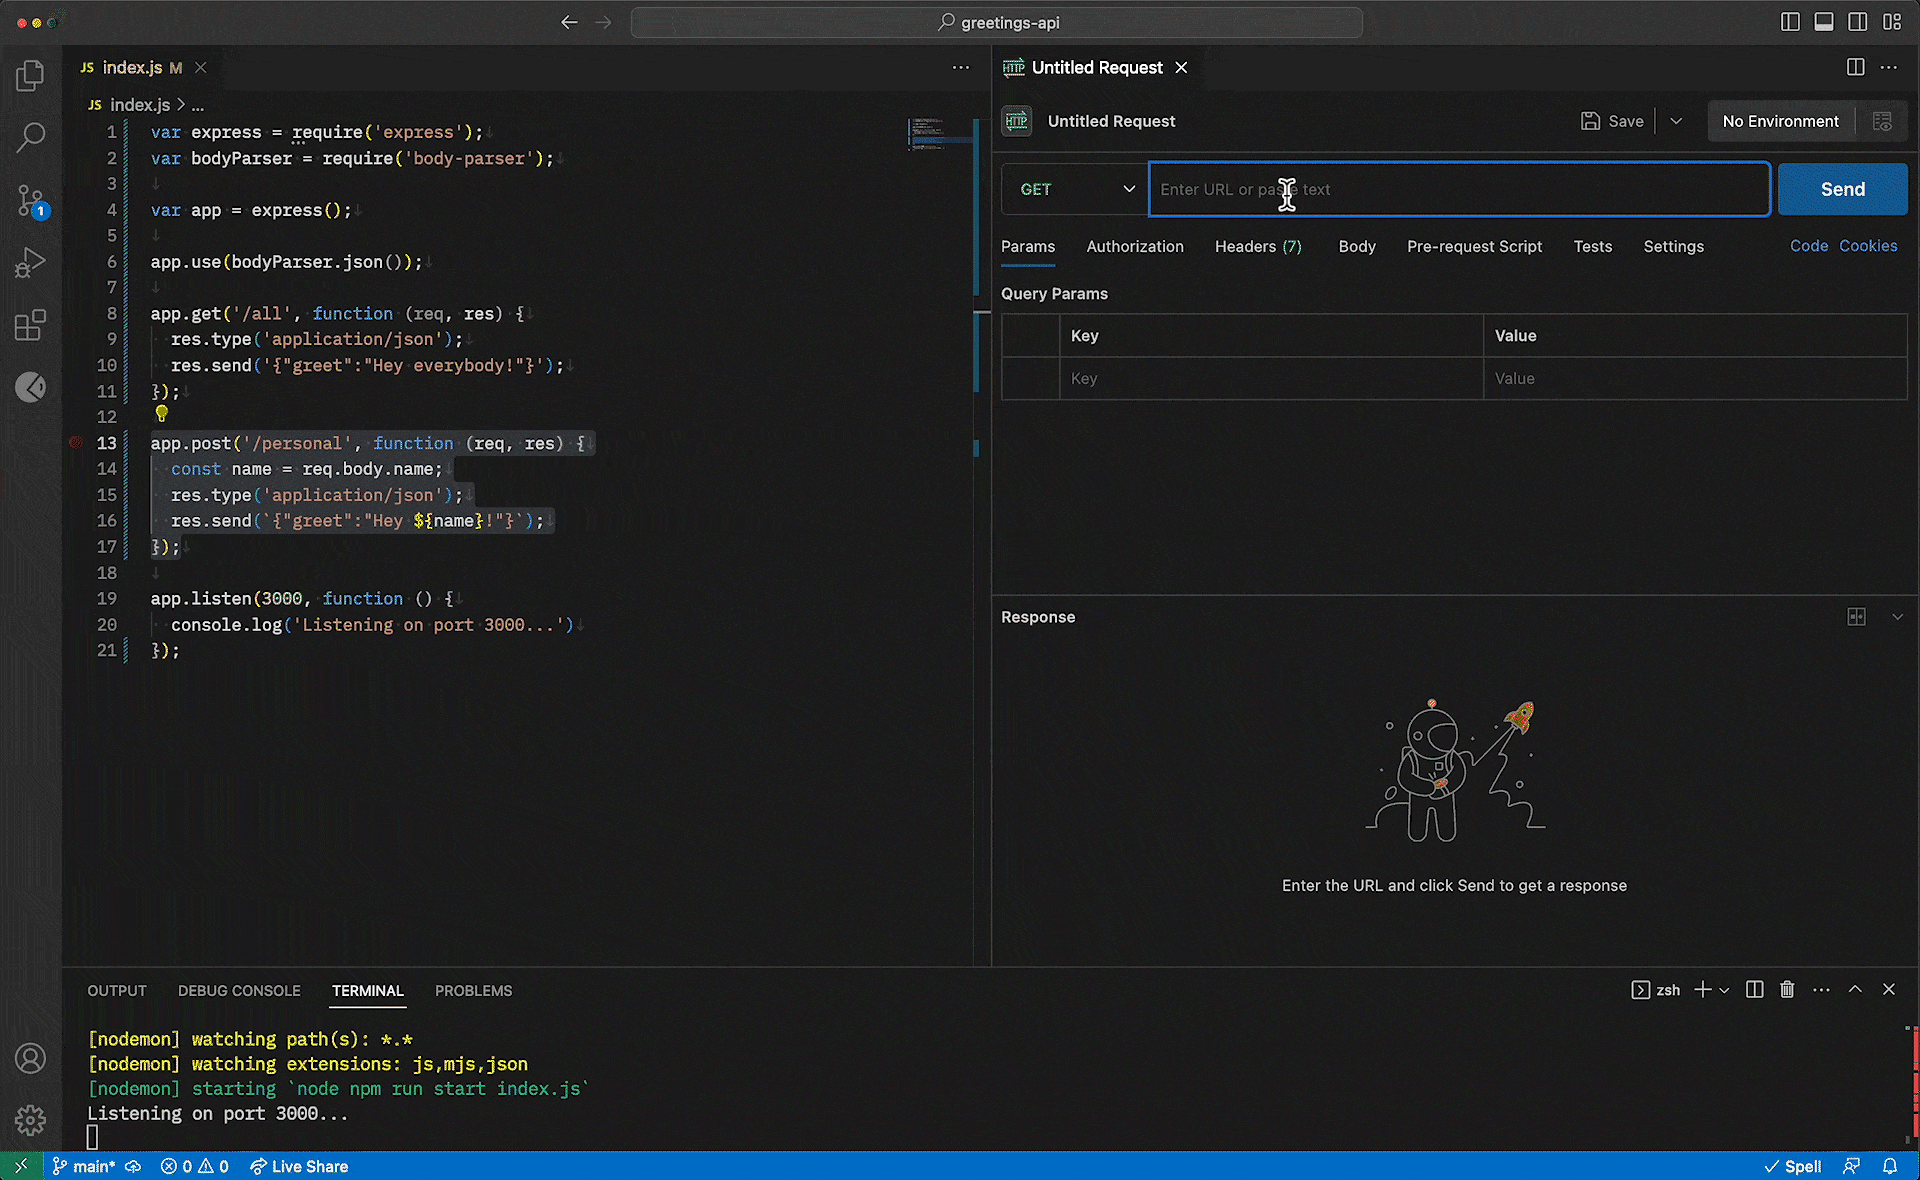
Task: Switch to the Body tab
Action: (x=1357, y=246)
